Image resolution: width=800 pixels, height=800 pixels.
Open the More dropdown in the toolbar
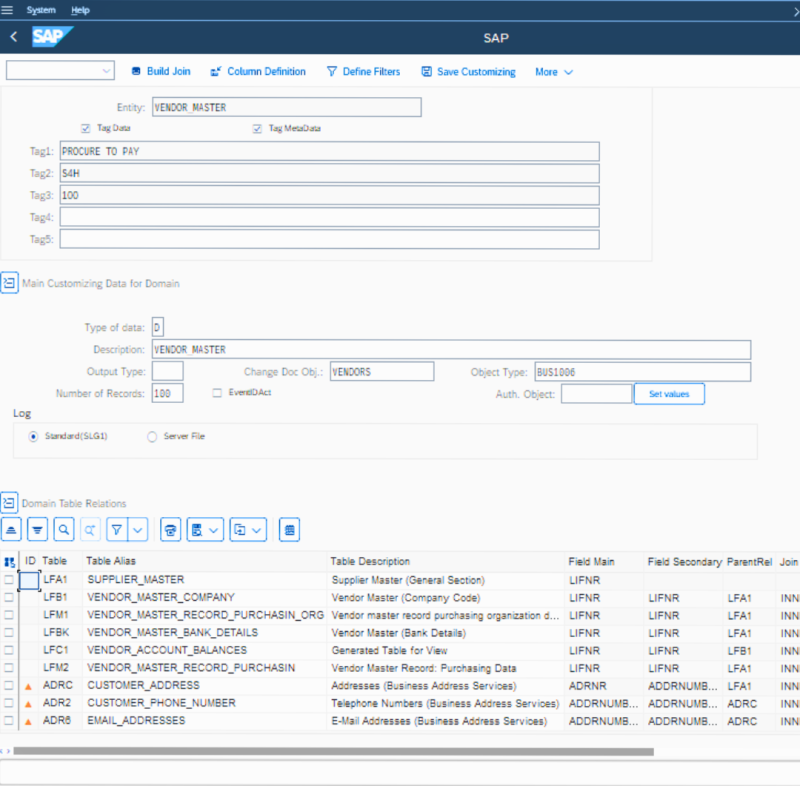pyautogui.click(x=554, y=72)
